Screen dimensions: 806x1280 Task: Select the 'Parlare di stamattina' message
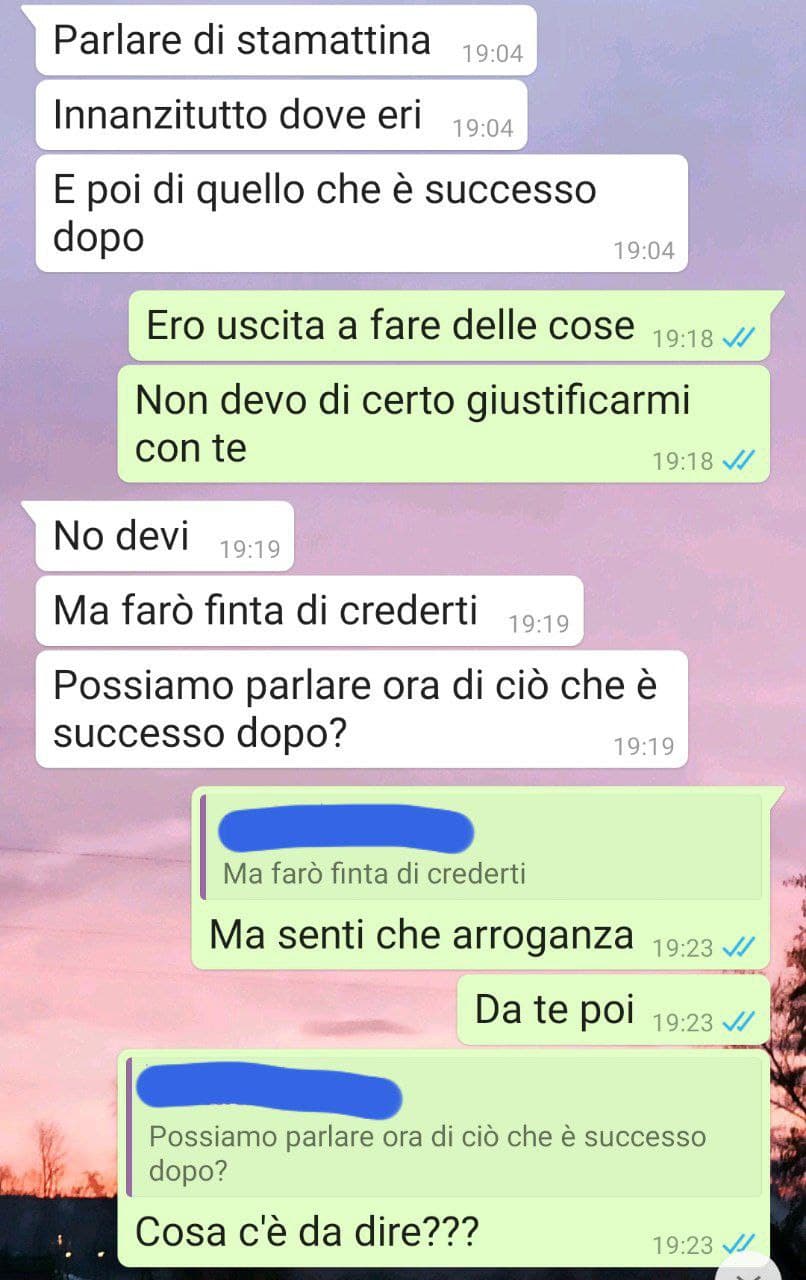[286, 41]
